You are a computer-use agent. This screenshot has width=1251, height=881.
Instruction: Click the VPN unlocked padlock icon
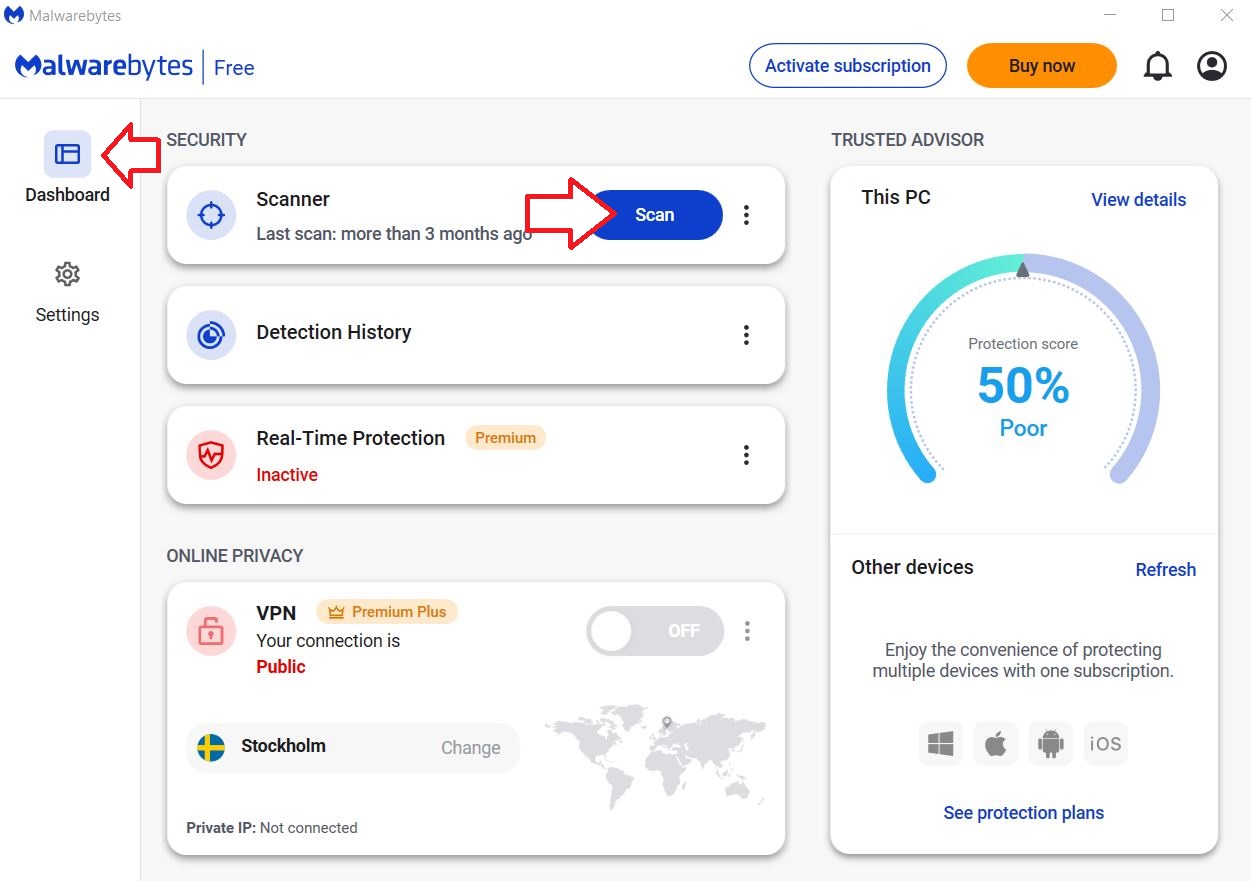tap(211, 631)
